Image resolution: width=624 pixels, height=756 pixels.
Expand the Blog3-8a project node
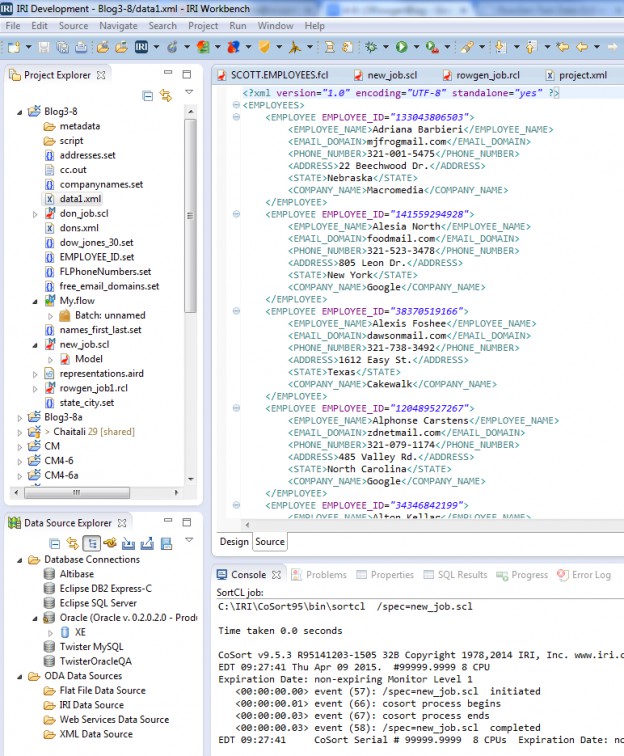pos(20,418)
